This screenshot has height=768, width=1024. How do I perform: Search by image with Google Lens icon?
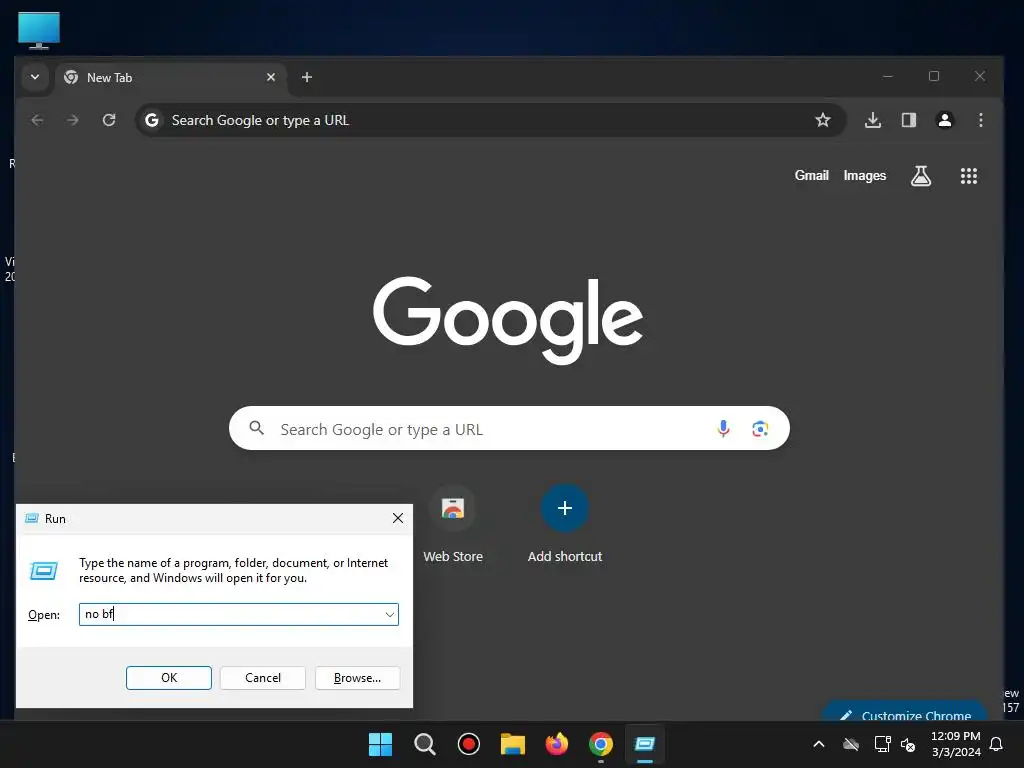760,428
